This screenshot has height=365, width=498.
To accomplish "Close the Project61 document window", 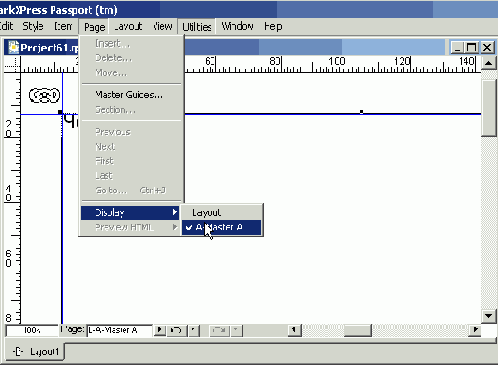I will (x=487, y=47).
